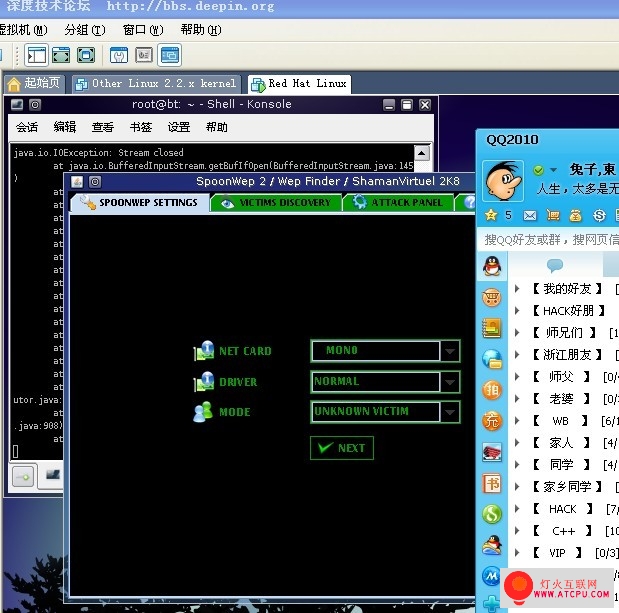Open Konsole 编辑 menu
Image resolution: width=619 pixels, height=613 pixels.
[x=65, y=127]
